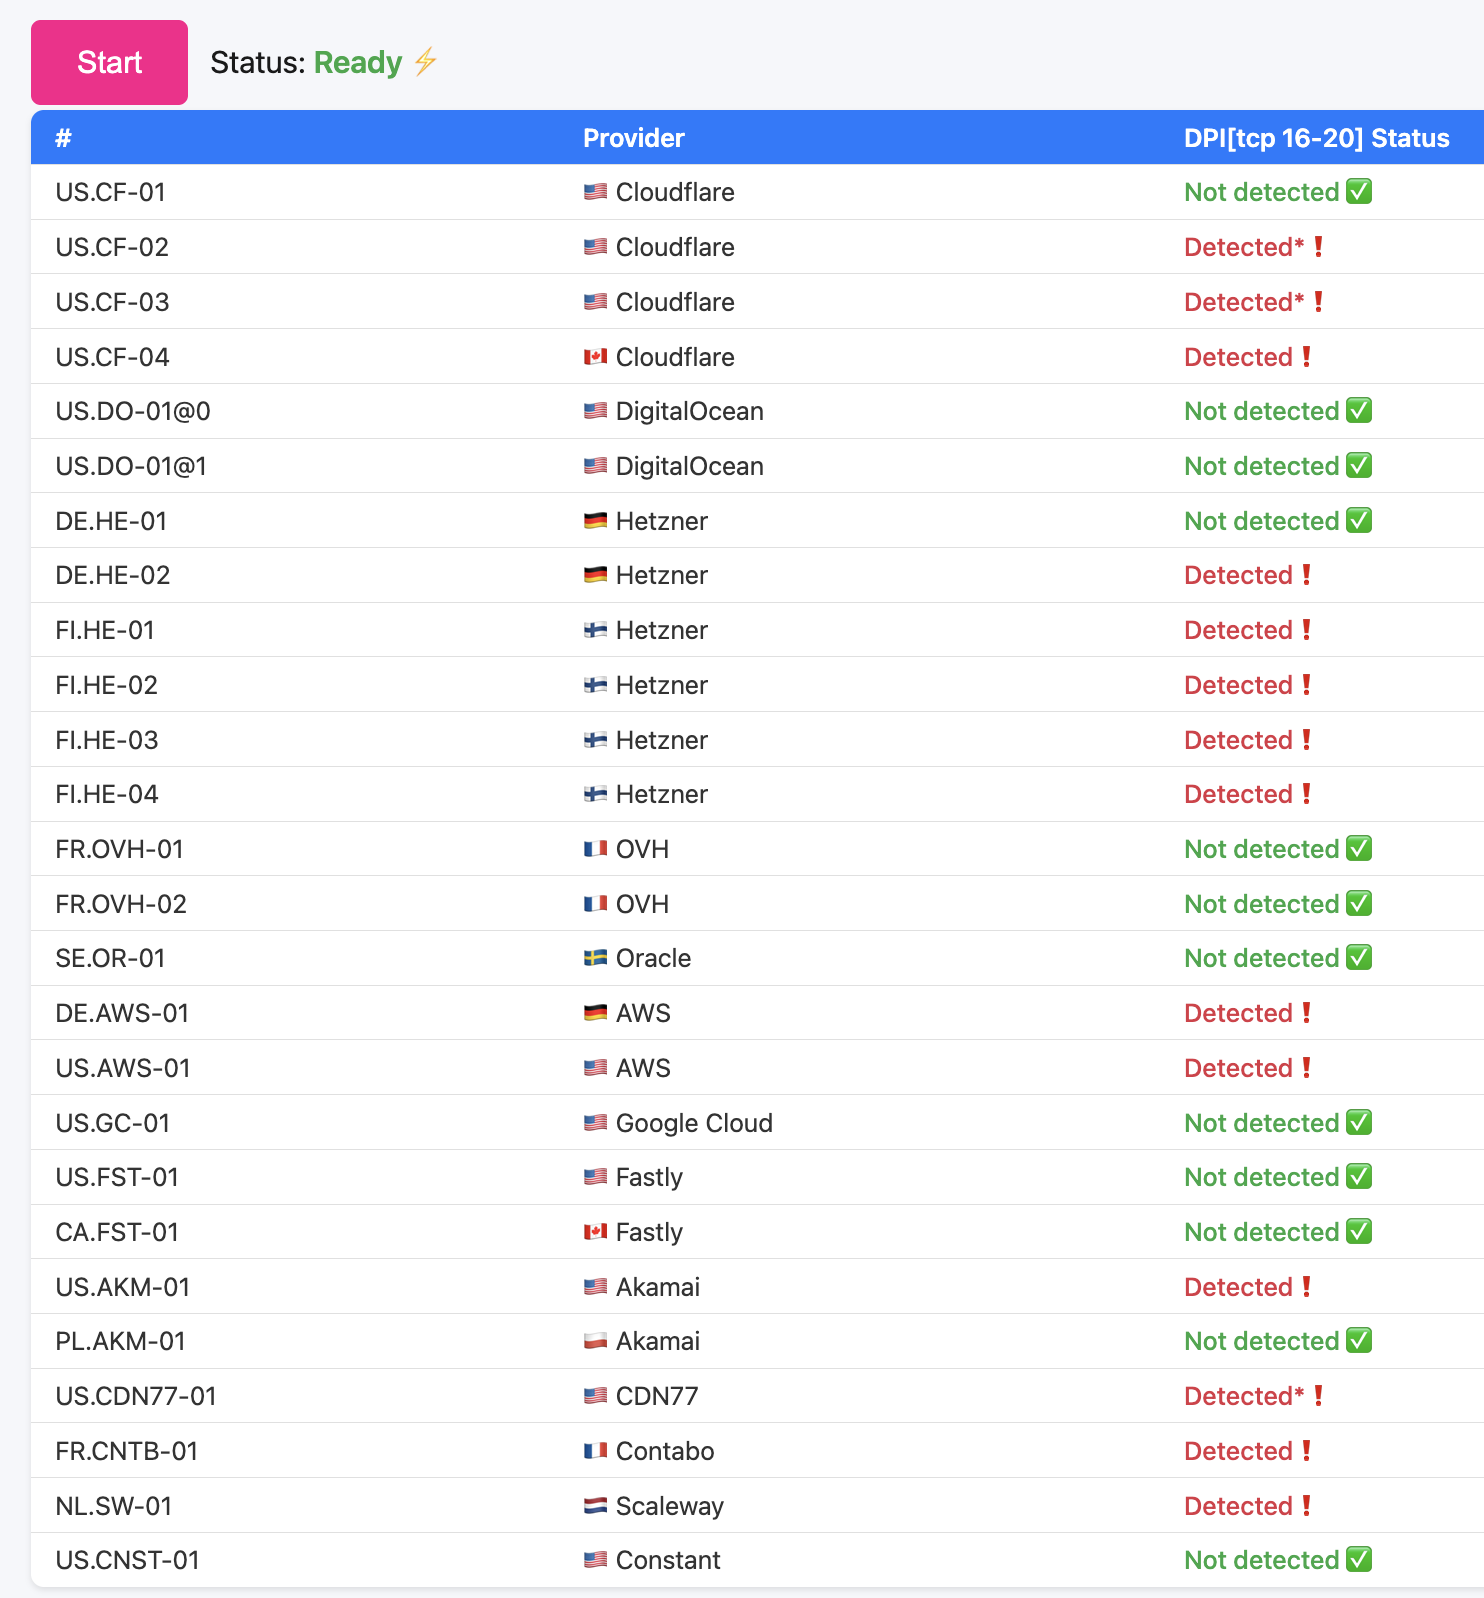Screen dimensions: 1484x1598
Task: Click the Sweden flag beside Oracle
Action: (x=595, y=958)
